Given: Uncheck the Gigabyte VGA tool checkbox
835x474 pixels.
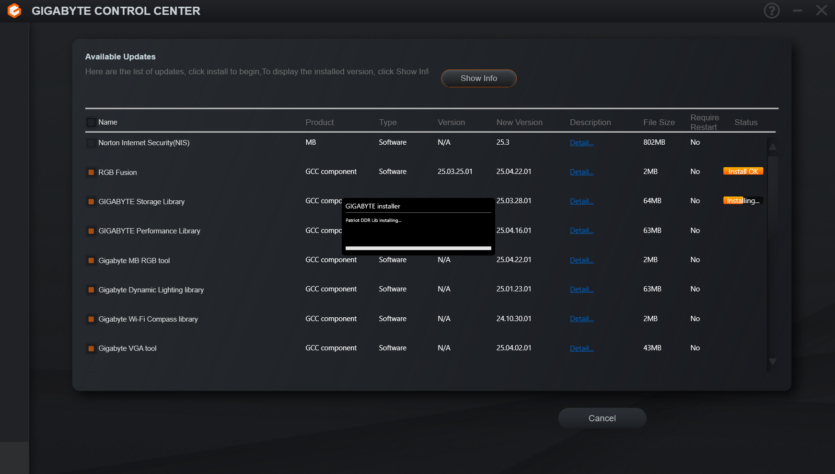Looking at the screenshot, I should click(91, 348).
